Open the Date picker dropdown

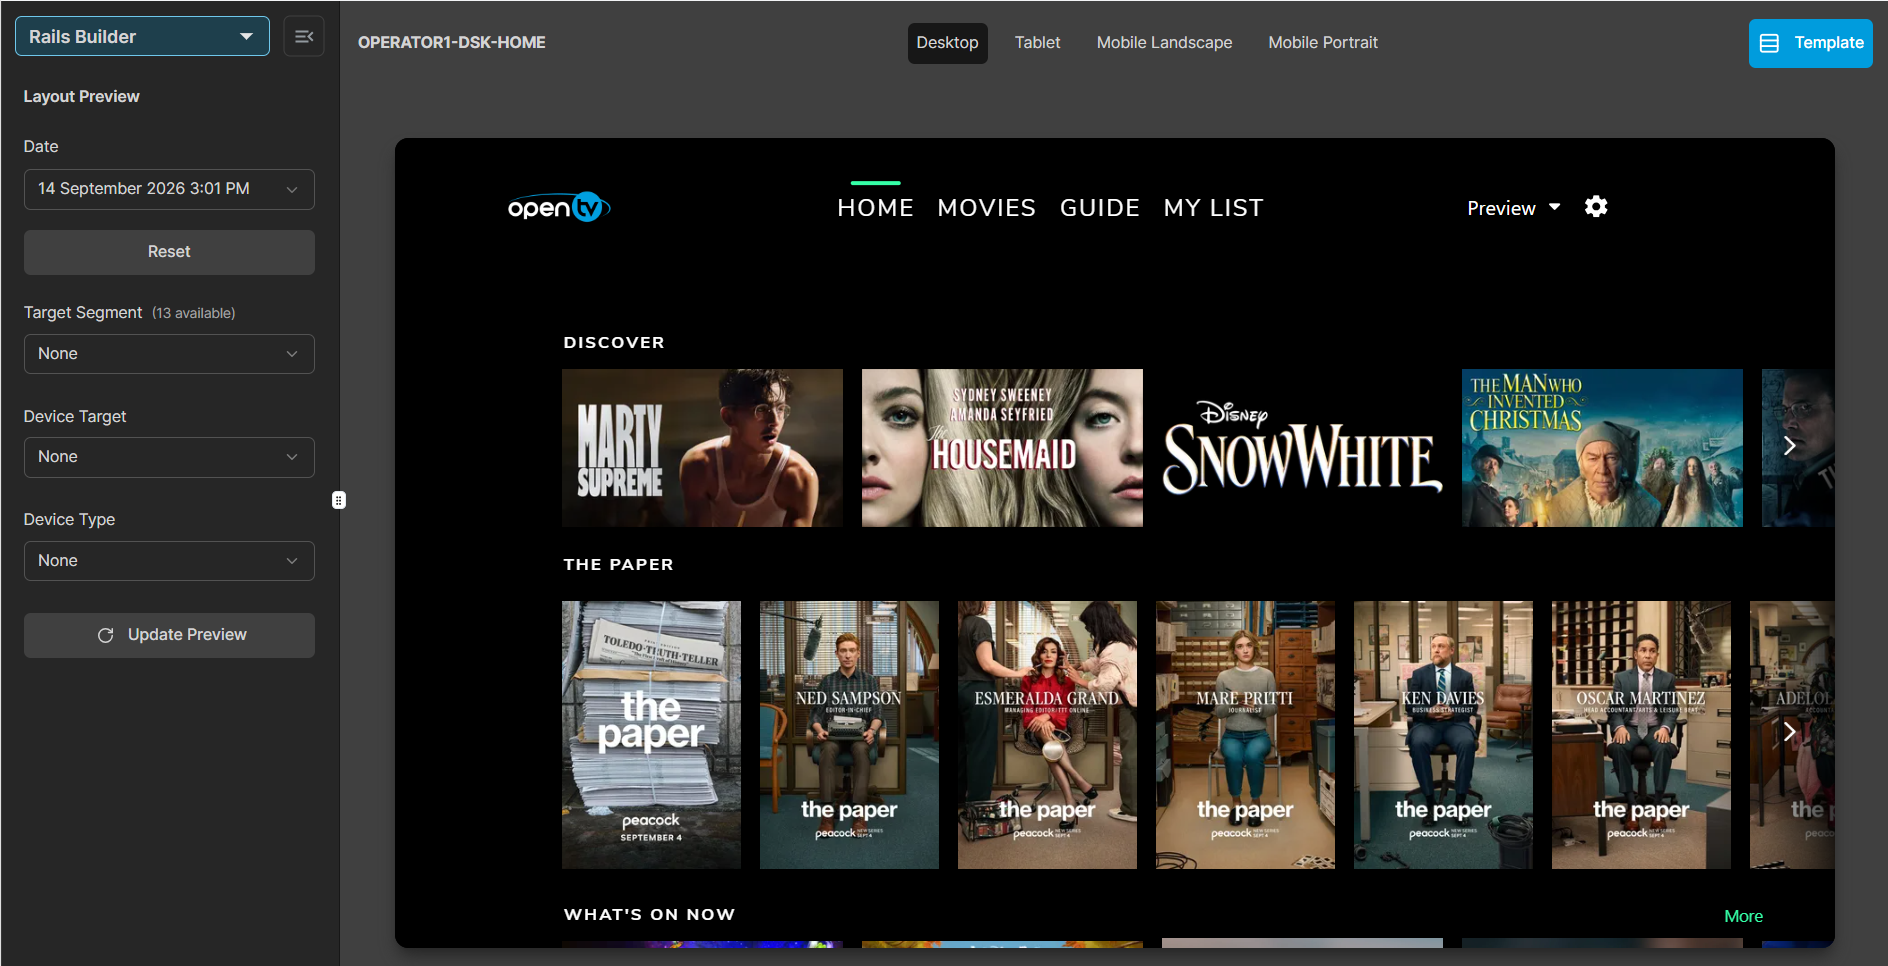pyautogui.click(x=169, y=189)
